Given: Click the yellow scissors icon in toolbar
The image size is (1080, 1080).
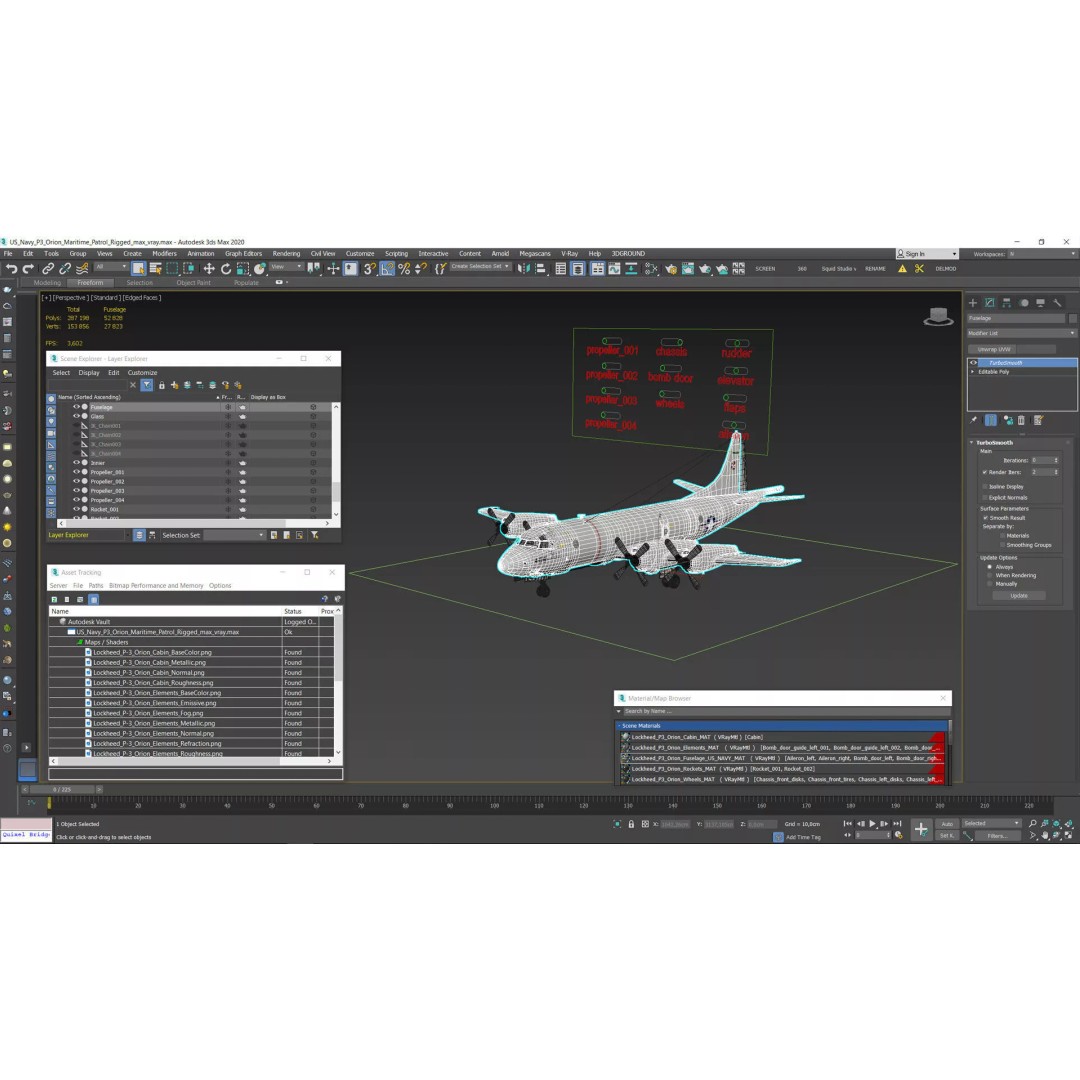Looking at the screenshot, I should (x=919, y=269).
